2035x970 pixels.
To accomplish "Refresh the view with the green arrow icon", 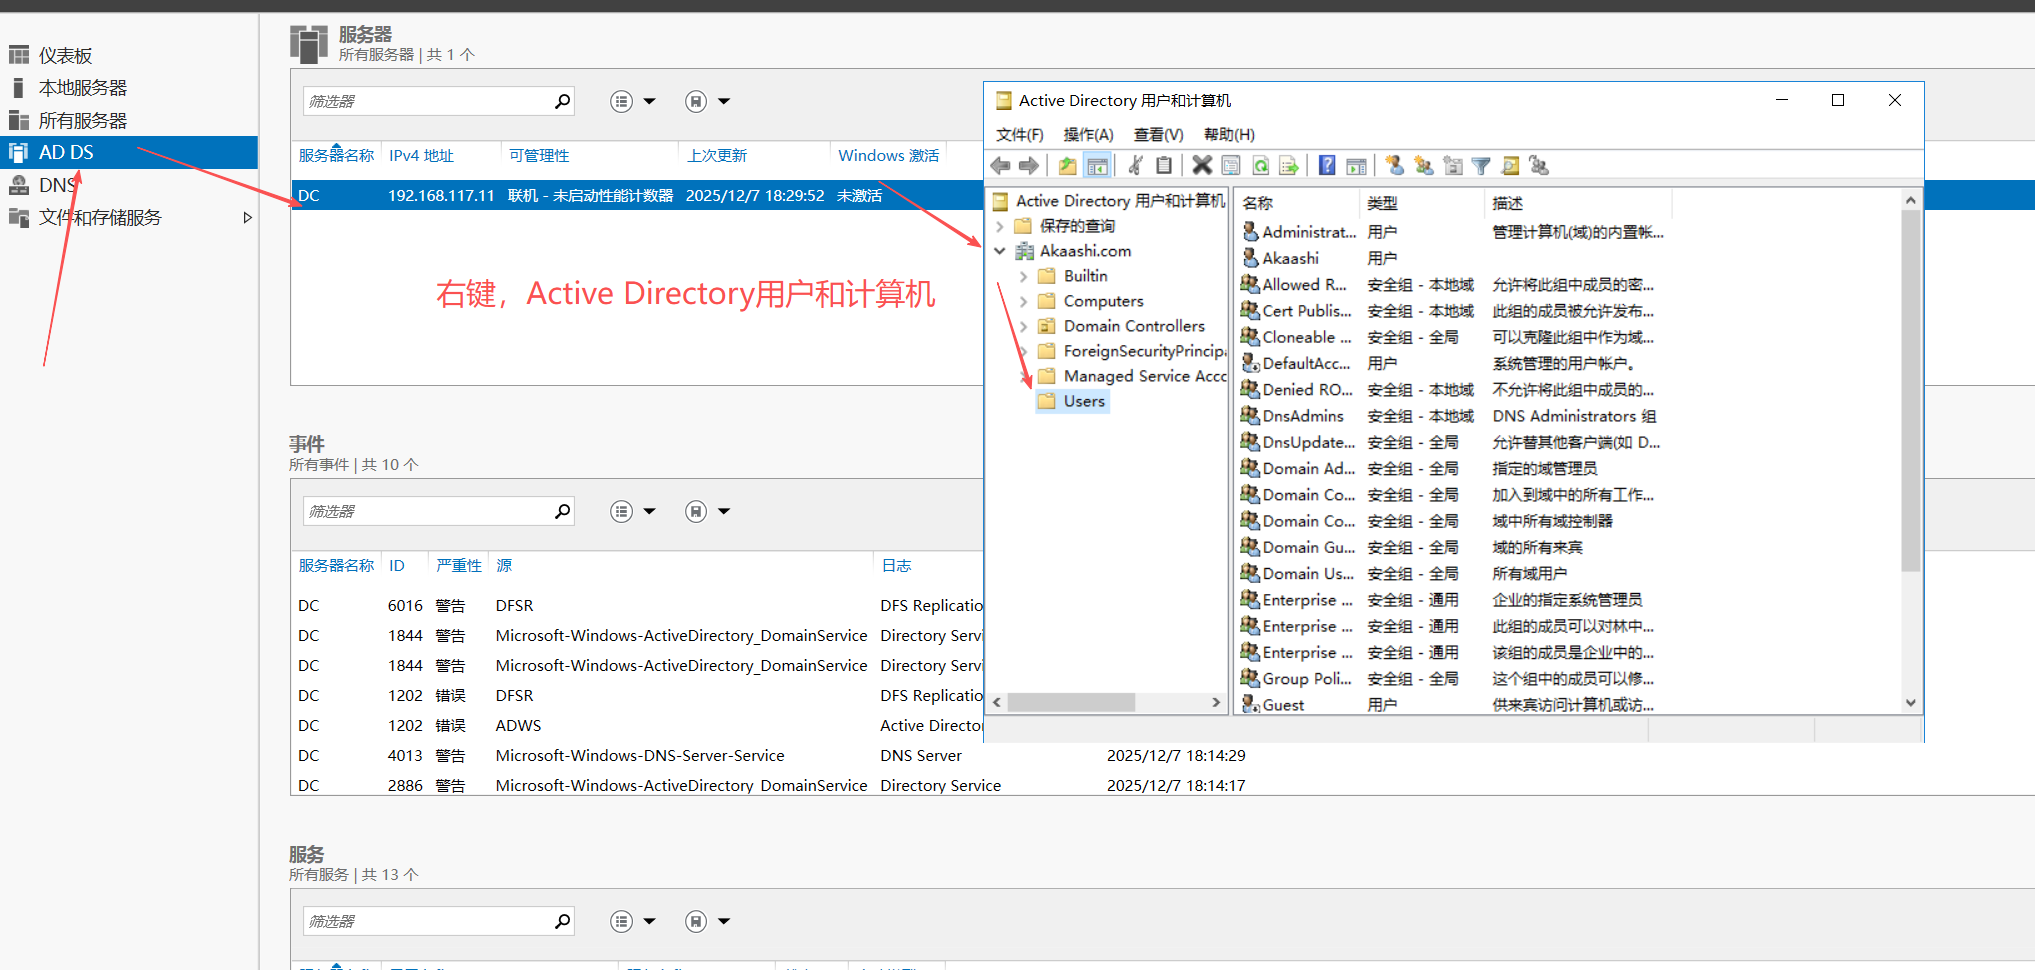I will (1260, 166).
